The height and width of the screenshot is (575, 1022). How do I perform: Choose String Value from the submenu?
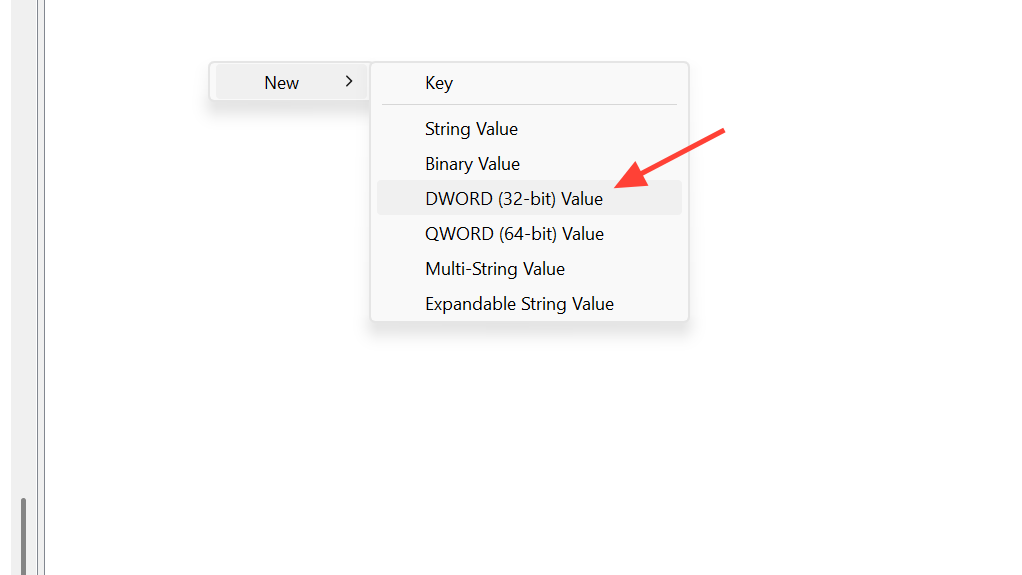pyautogui.click(x=471, y=129)
